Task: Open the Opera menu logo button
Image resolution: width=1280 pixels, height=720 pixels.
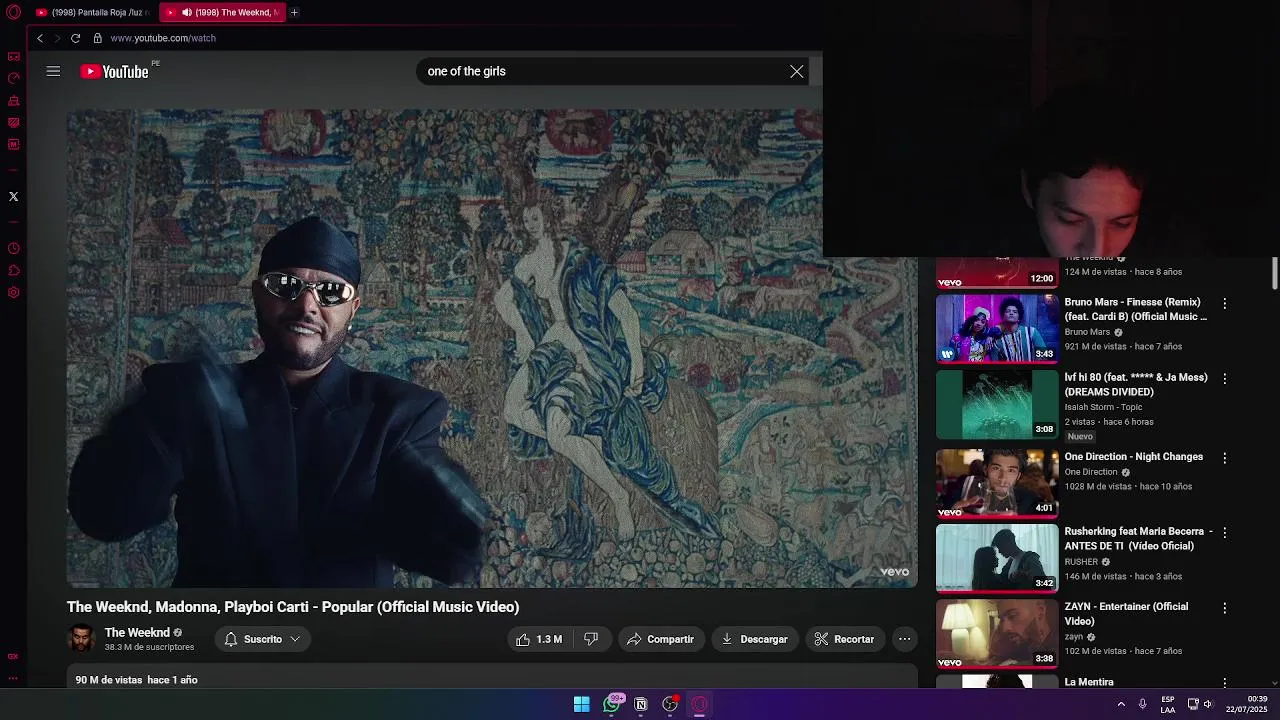Action: 14,12
